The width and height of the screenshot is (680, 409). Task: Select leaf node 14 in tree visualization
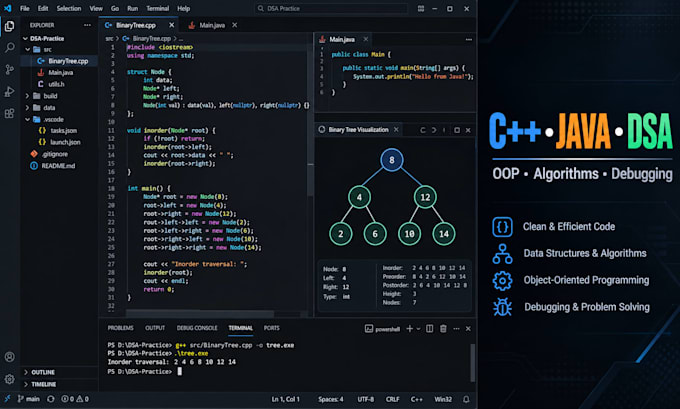click(444, 234)
